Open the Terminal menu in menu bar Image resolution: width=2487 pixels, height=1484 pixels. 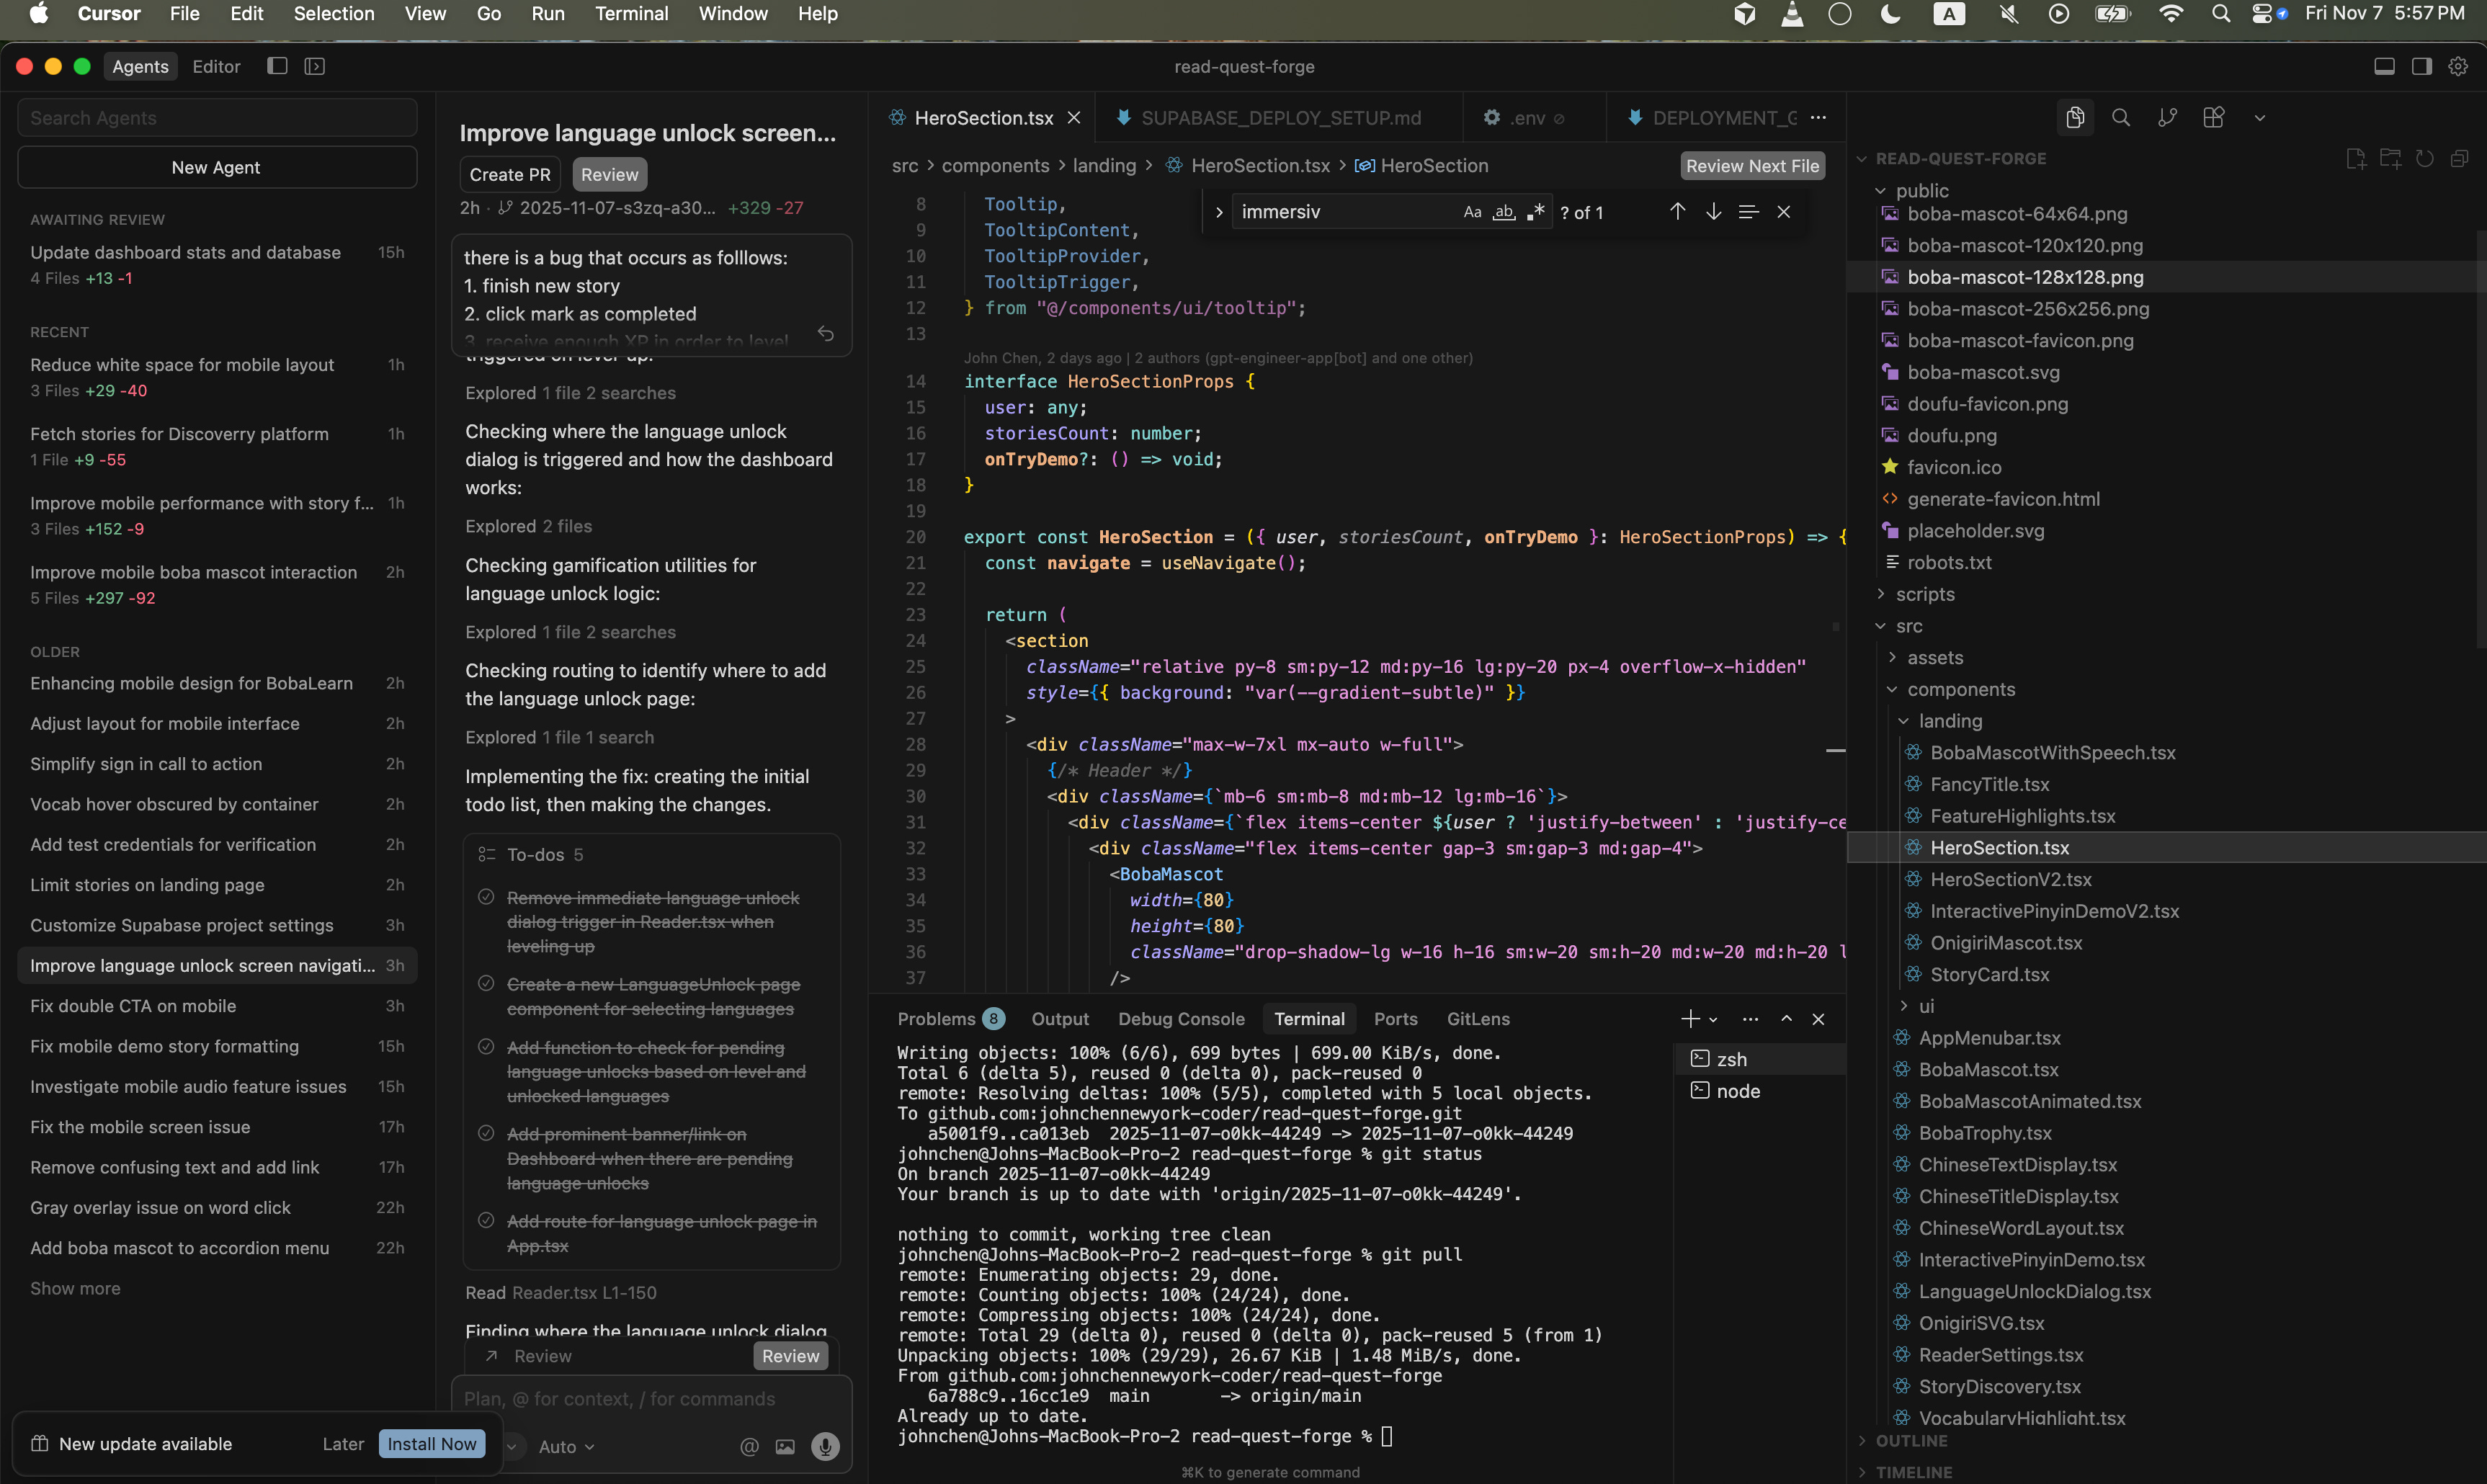pos(631,14)
